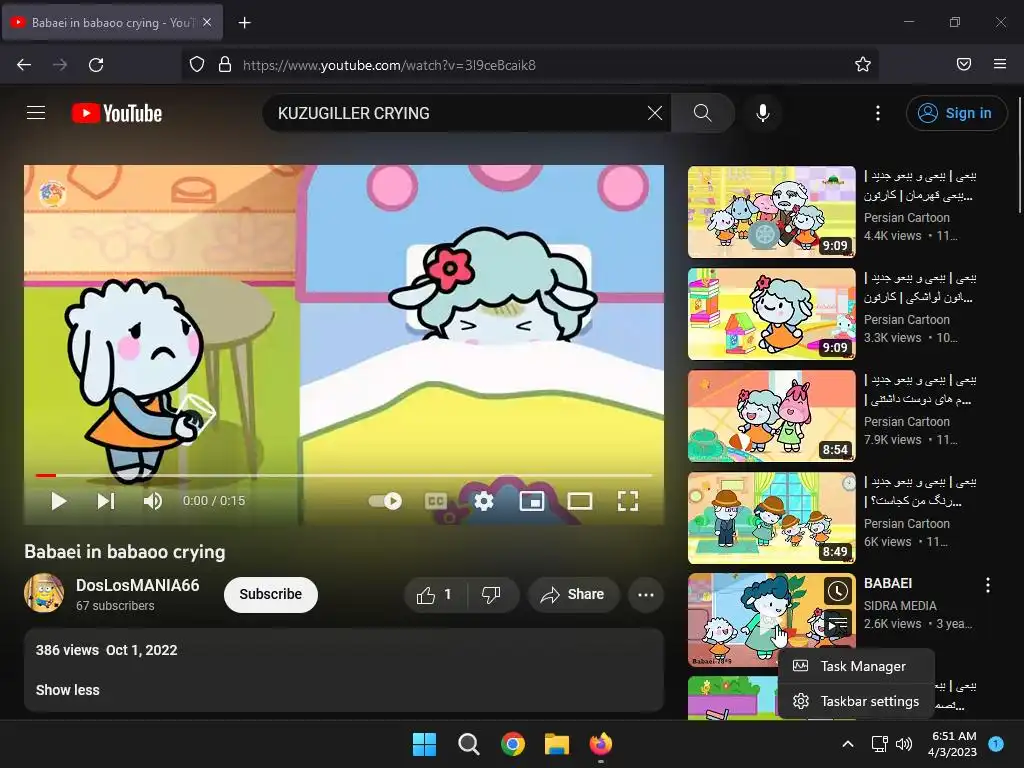Add BABAEI video to Watch later
Screen dimensions: 1024x768
837,592
